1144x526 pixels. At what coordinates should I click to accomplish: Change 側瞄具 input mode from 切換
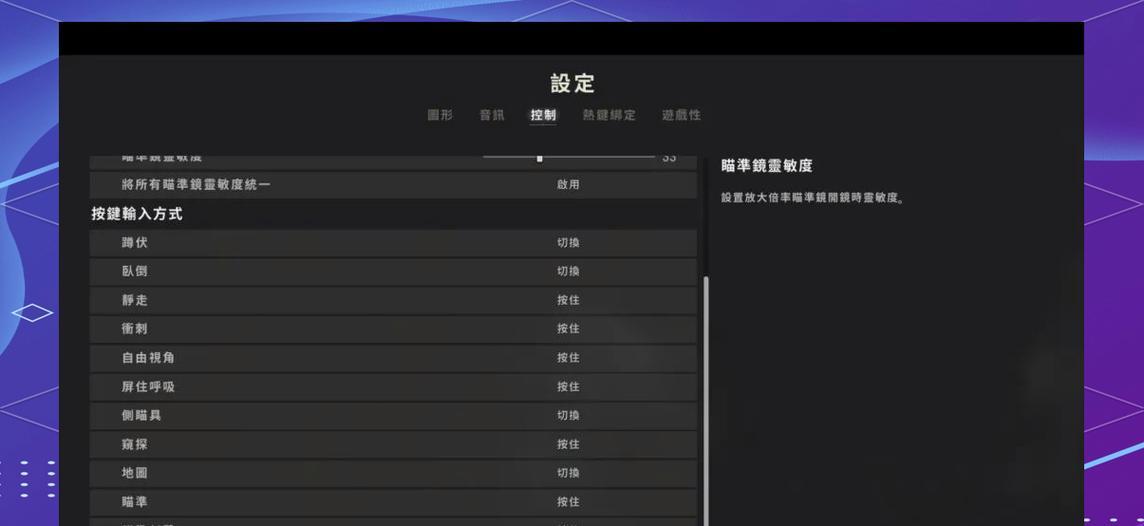click(568, 416)
